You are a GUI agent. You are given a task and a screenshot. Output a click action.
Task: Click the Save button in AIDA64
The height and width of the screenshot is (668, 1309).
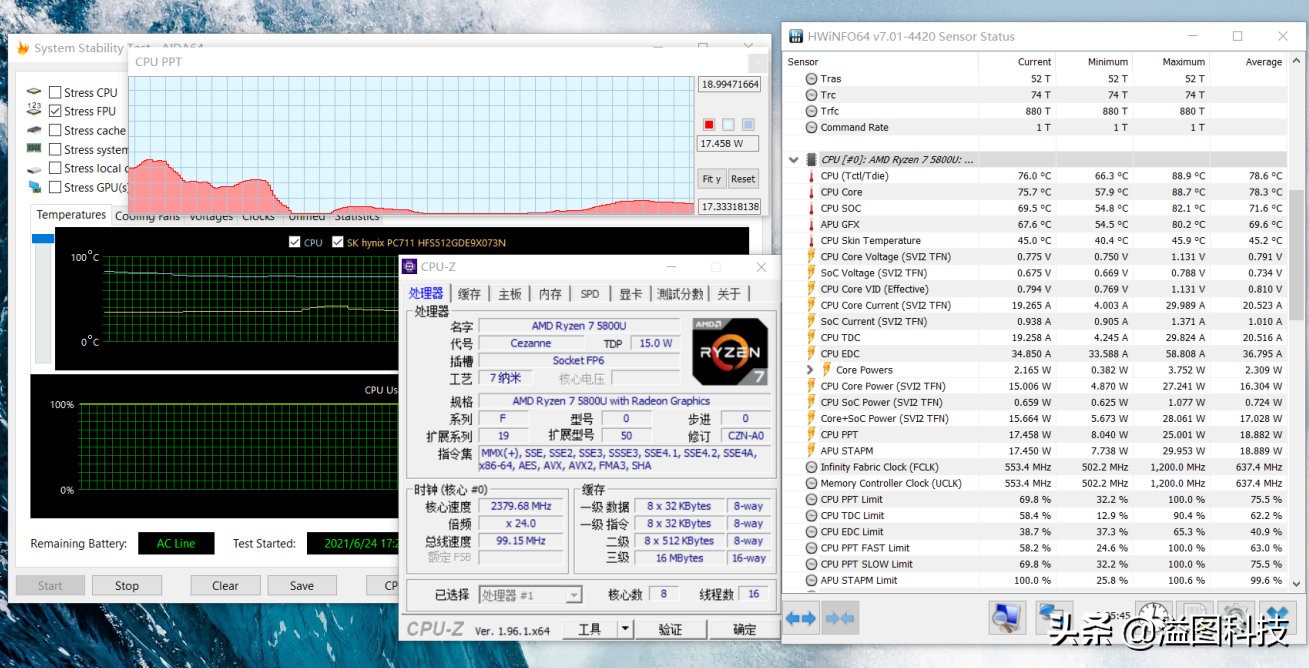tap(301, 586)
